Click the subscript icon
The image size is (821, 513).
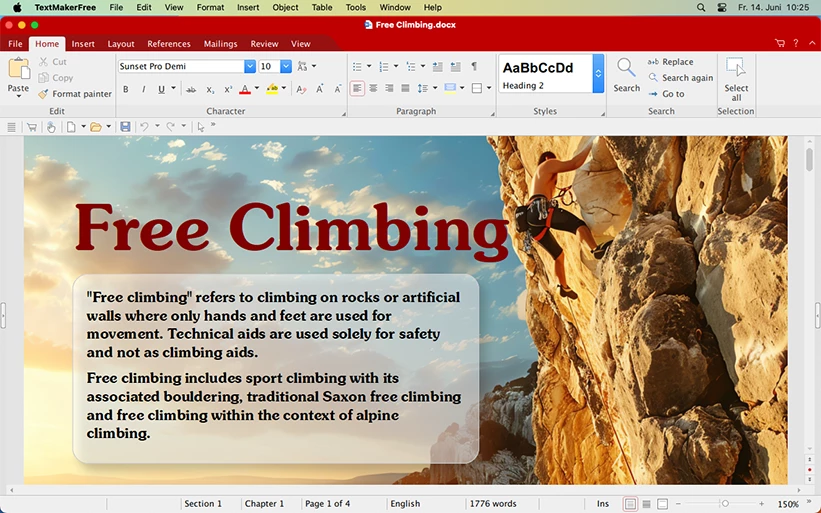pos(210,89)
